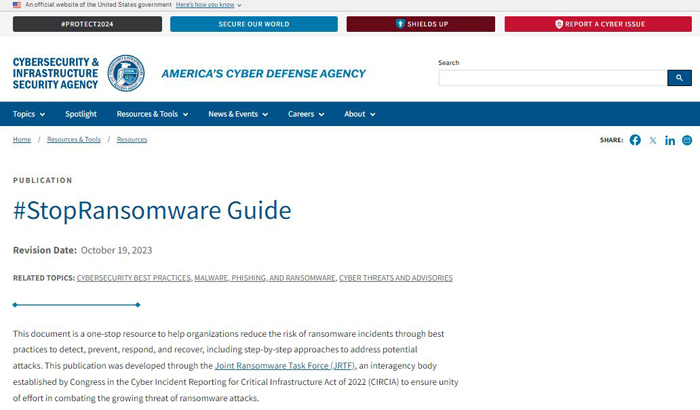
Task: Expand Resources & Tools menu
Action: [152, 114]
